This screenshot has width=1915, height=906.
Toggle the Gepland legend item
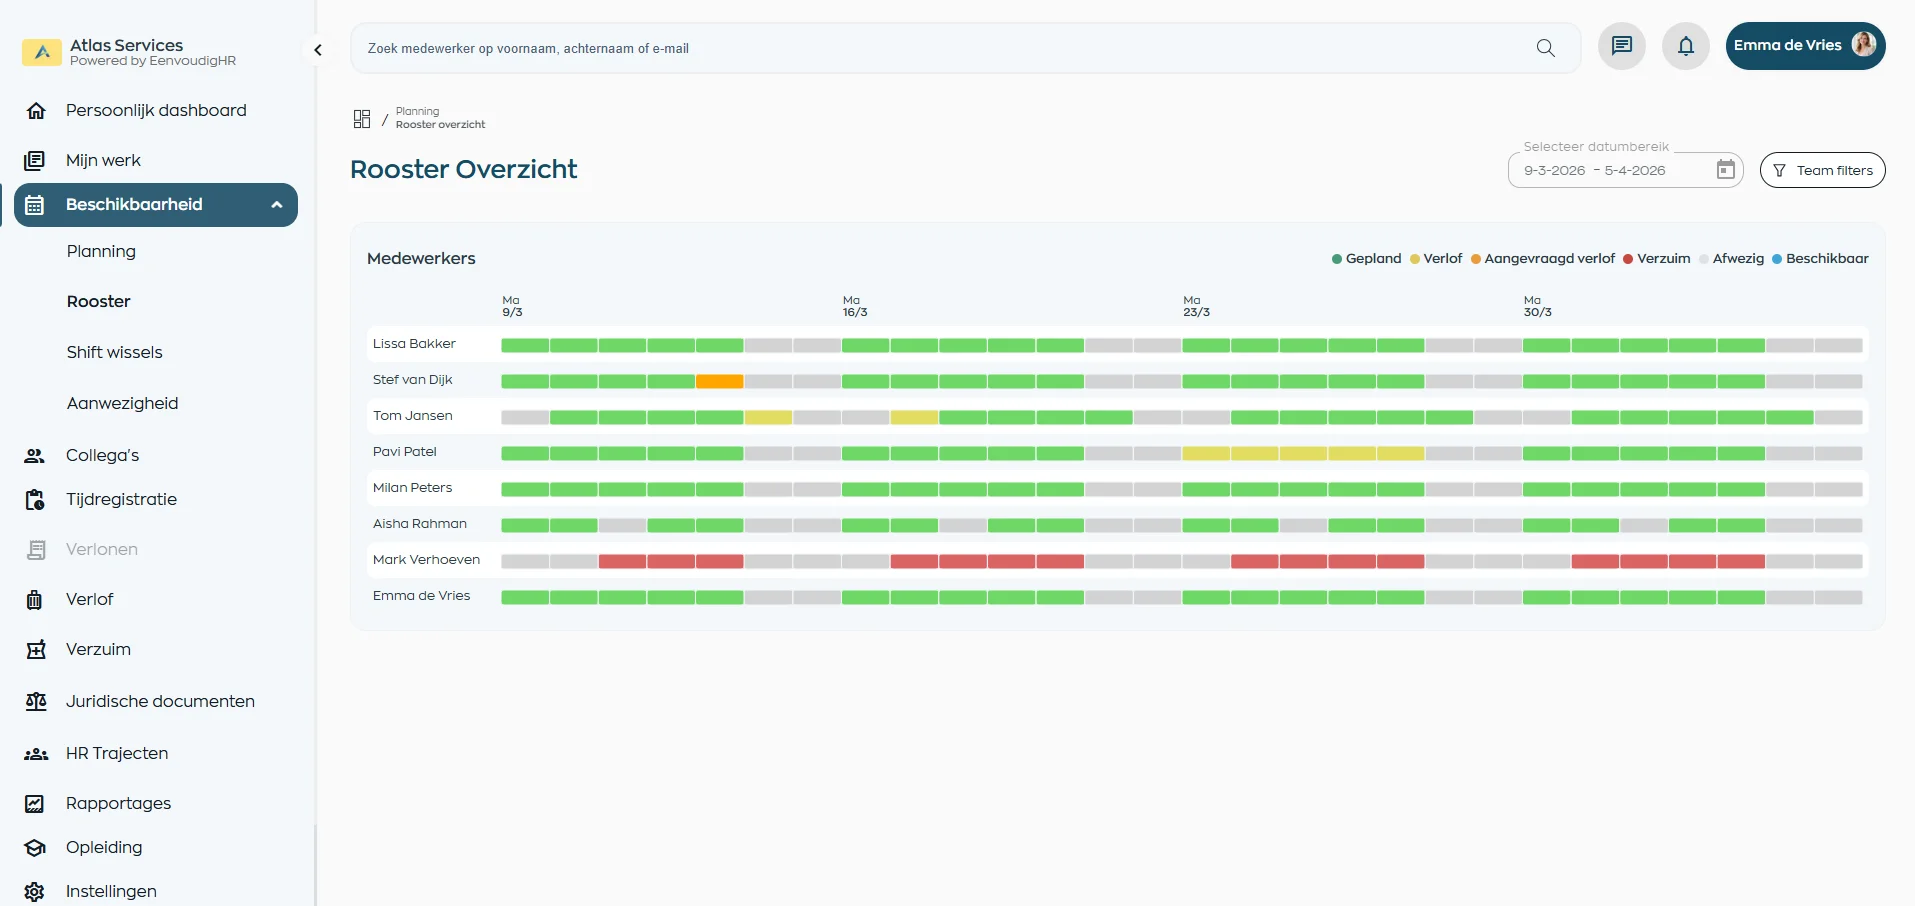click(1366, 259)
